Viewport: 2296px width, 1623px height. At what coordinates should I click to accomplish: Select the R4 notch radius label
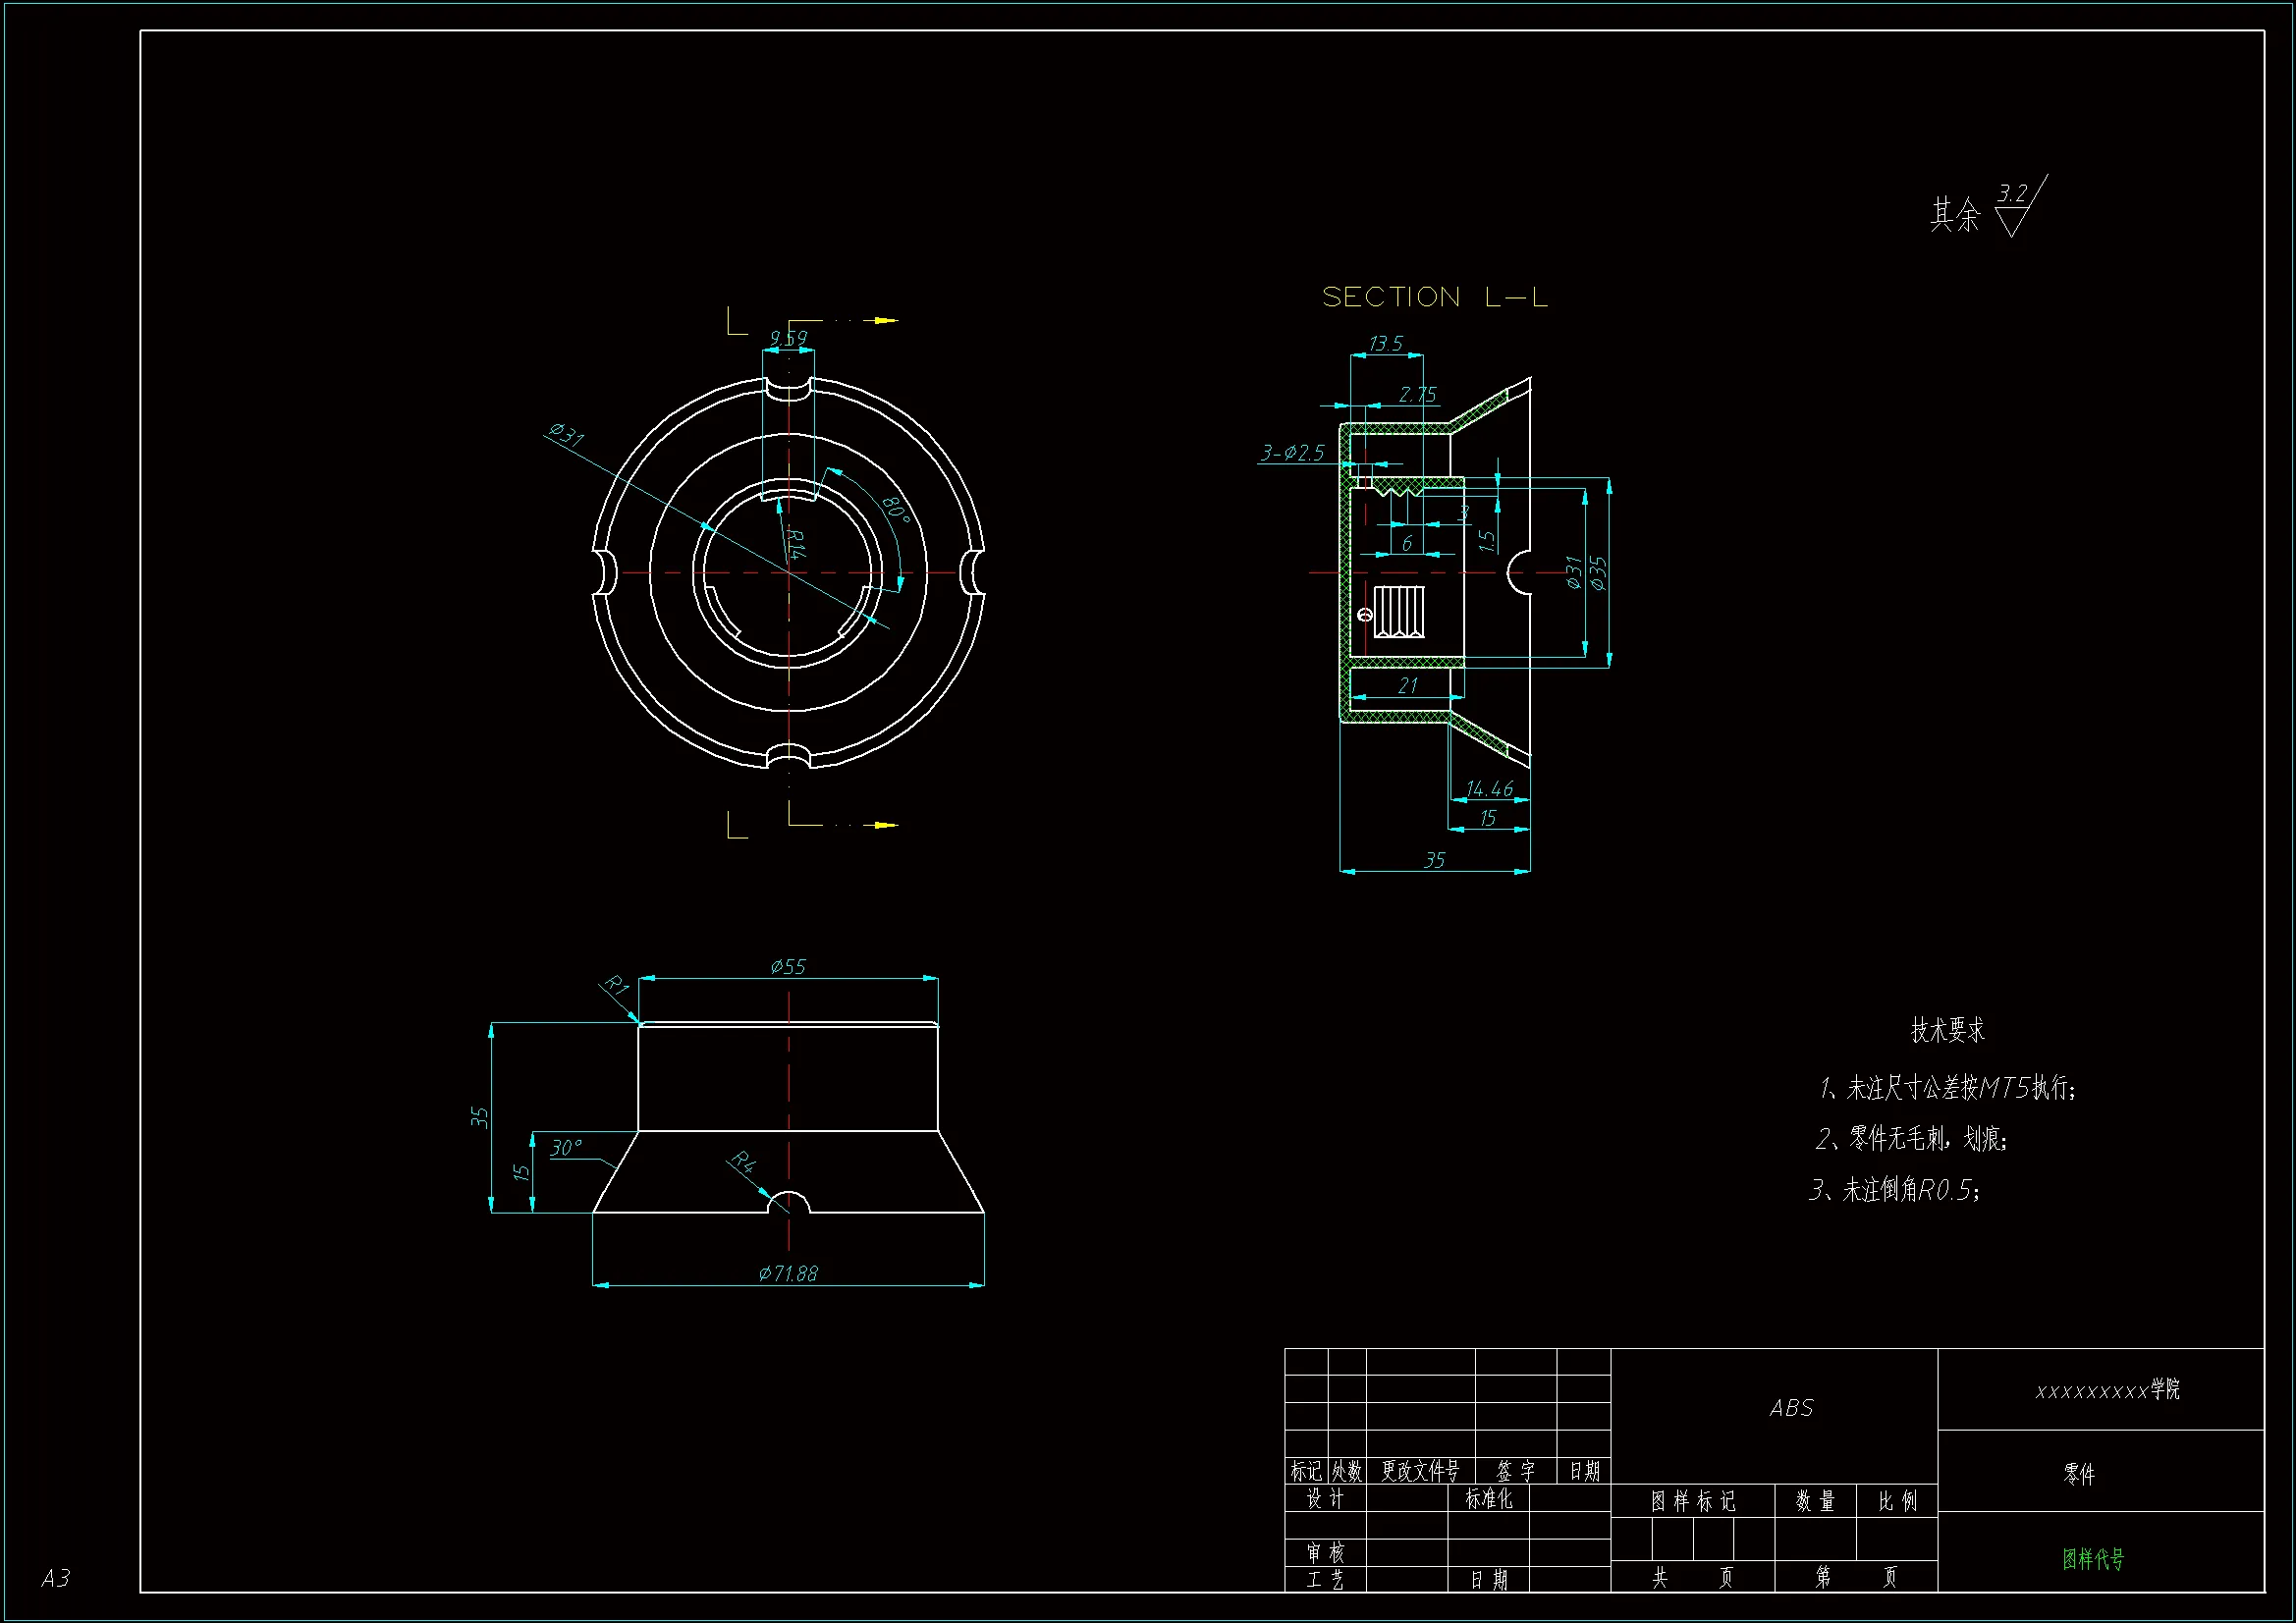pyautogui.click(x=742, y=1161)
